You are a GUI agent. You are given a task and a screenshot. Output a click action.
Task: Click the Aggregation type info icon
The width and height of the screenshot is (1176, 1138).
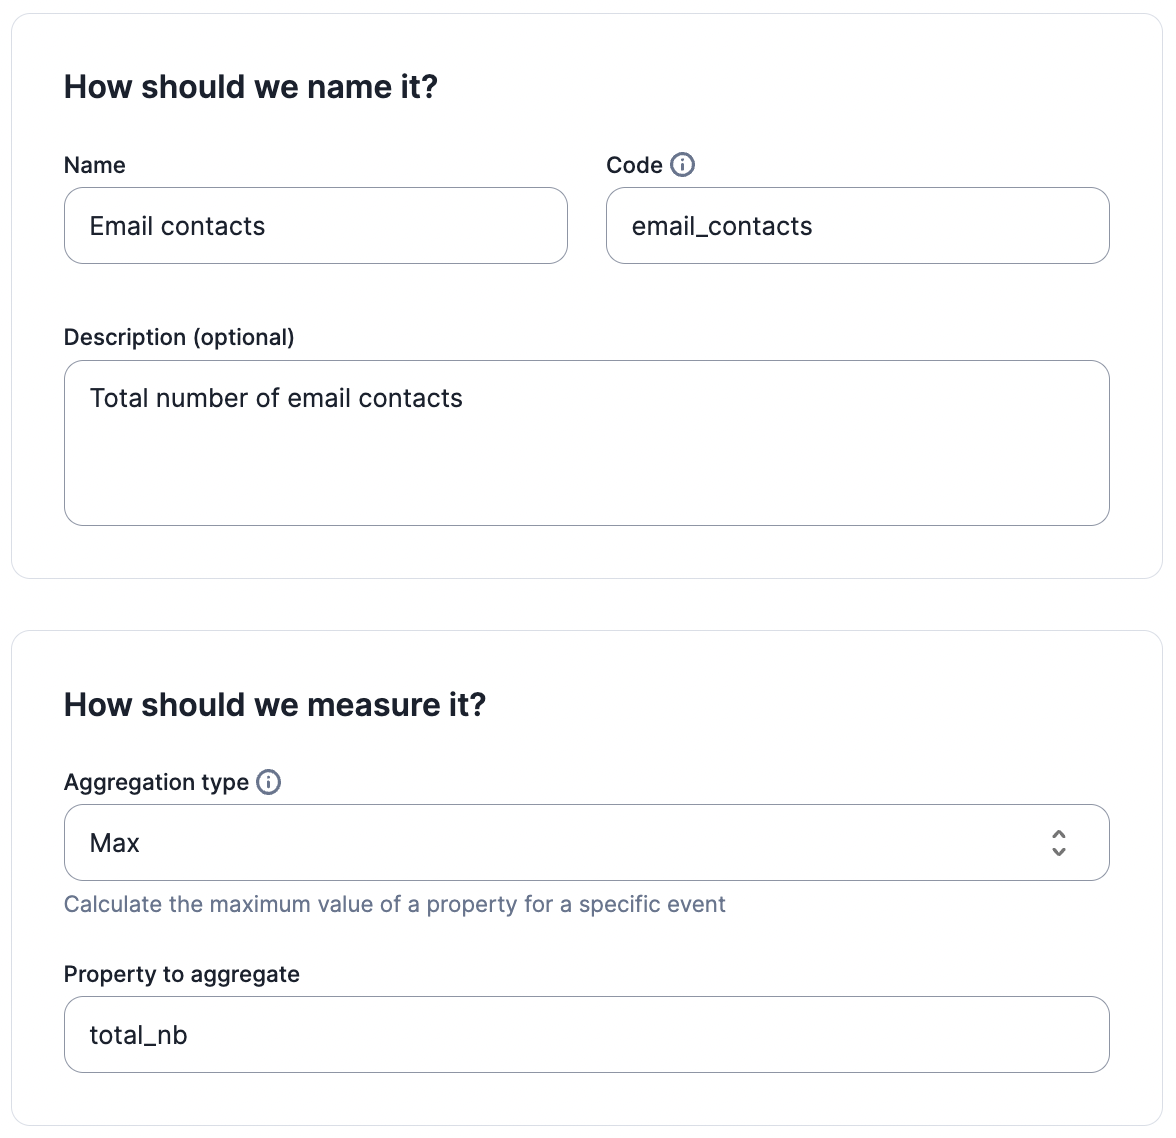pyautogui.click(x=268, y=782)
